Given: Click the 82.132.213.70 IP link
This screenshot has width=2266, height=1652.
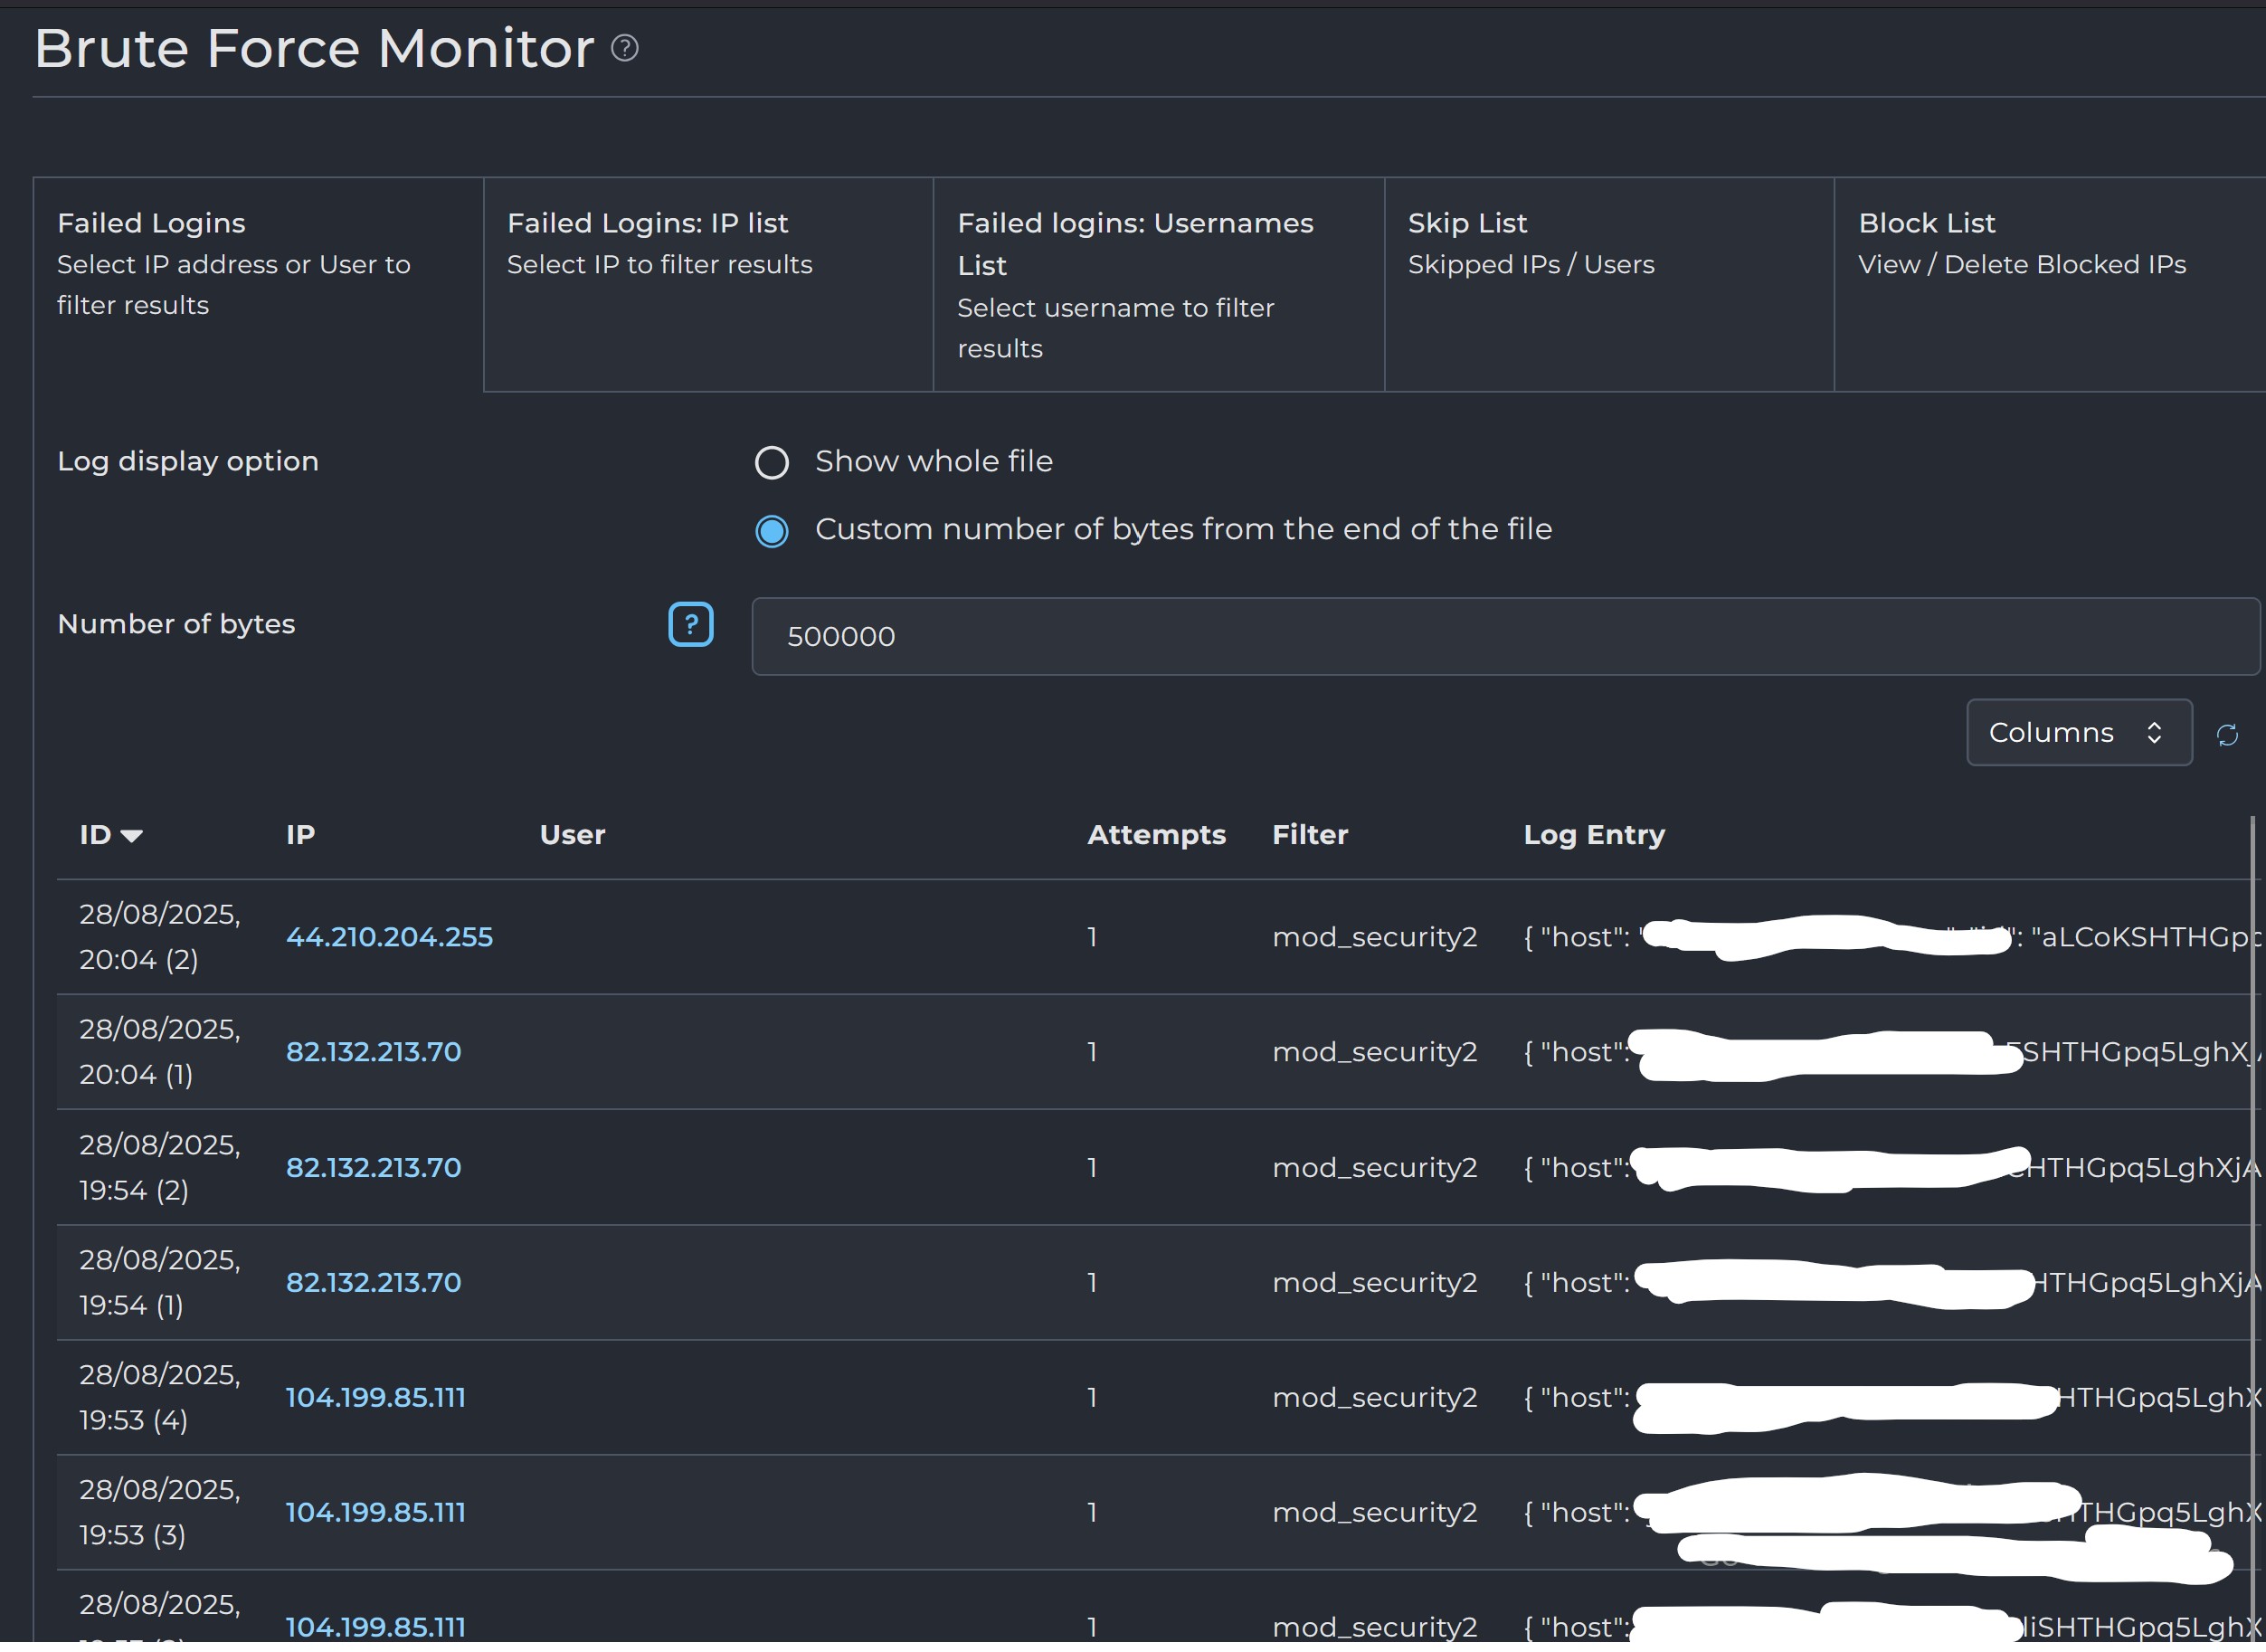Looking at the screenshot, I should (x=373, y=1052).
